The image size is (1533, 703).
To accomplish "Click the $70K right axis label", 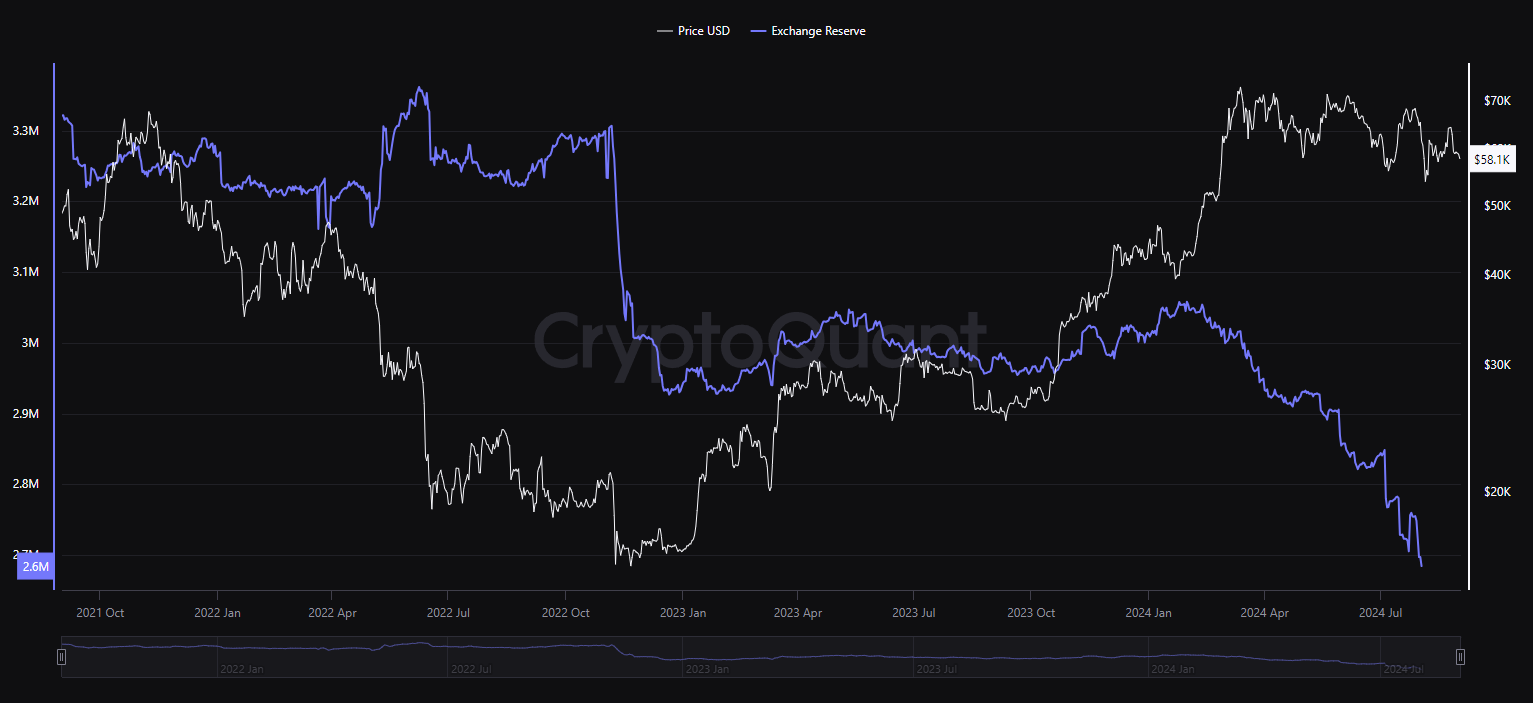I will tap(1497, 101).
